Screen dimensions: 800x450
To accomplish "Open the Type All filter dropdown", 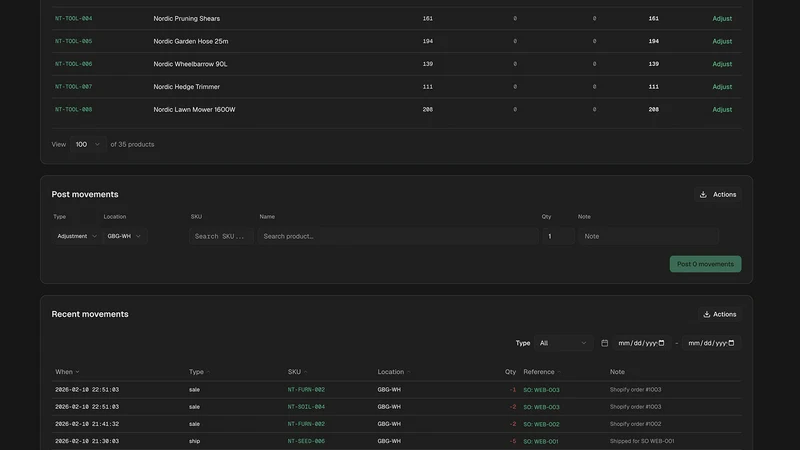I will [563, 343].
